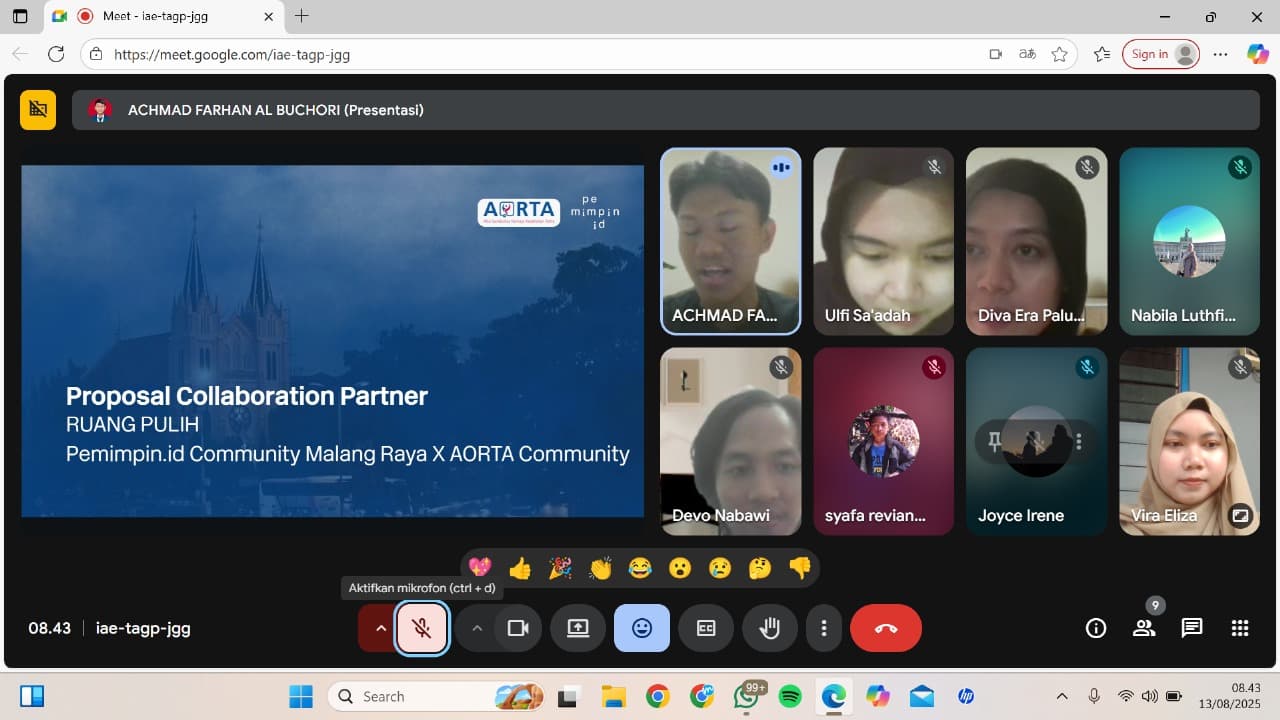Viewport: 1280px width, 720px height.
Task: Send the thumbs up emoji reaction
Action: (x=520, y=569)
